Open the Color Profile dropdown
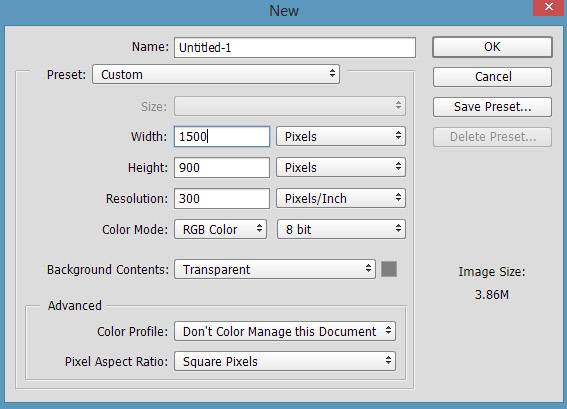 (285, 331)
